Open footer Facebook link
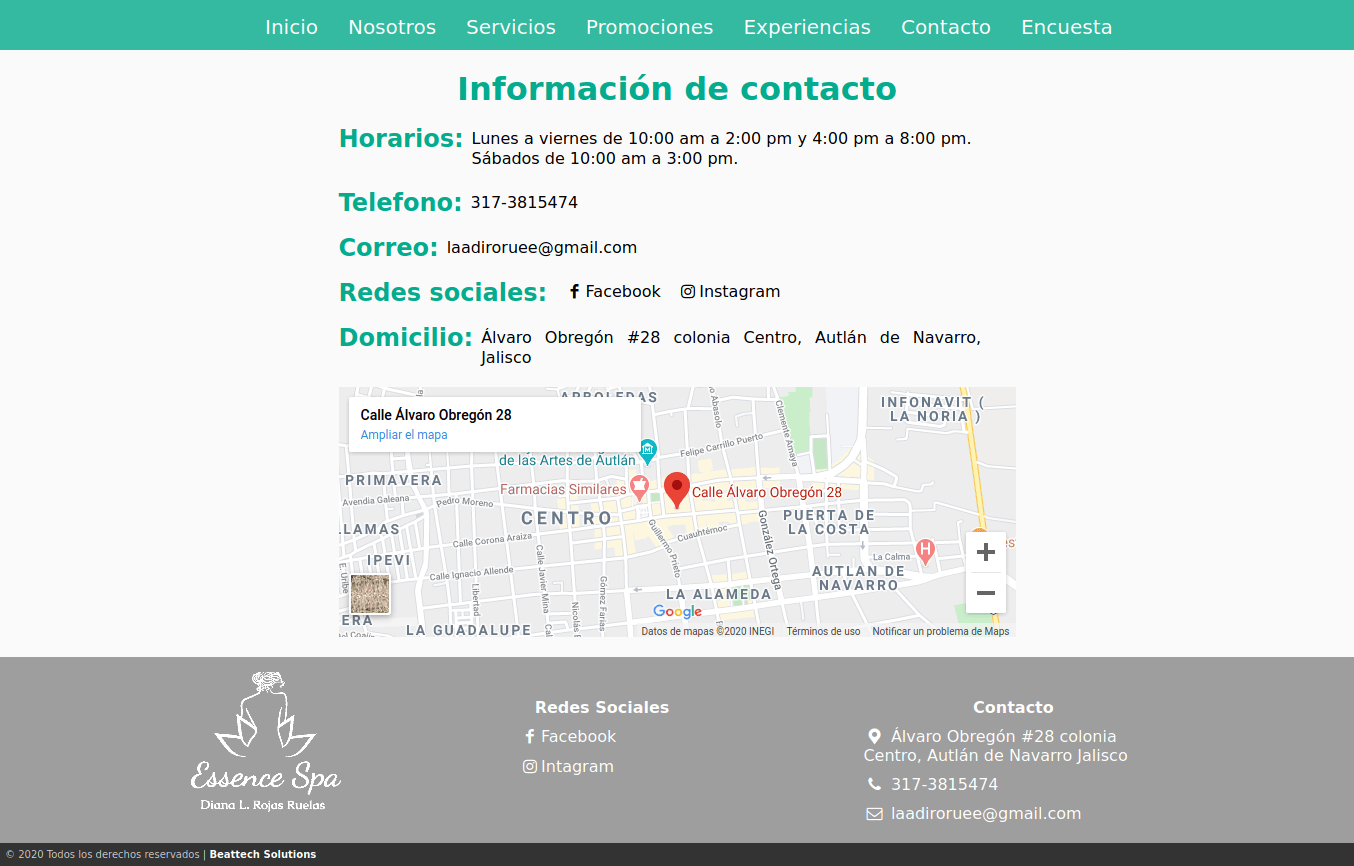This screenshot has height=866, width=1354. (570, 736)
